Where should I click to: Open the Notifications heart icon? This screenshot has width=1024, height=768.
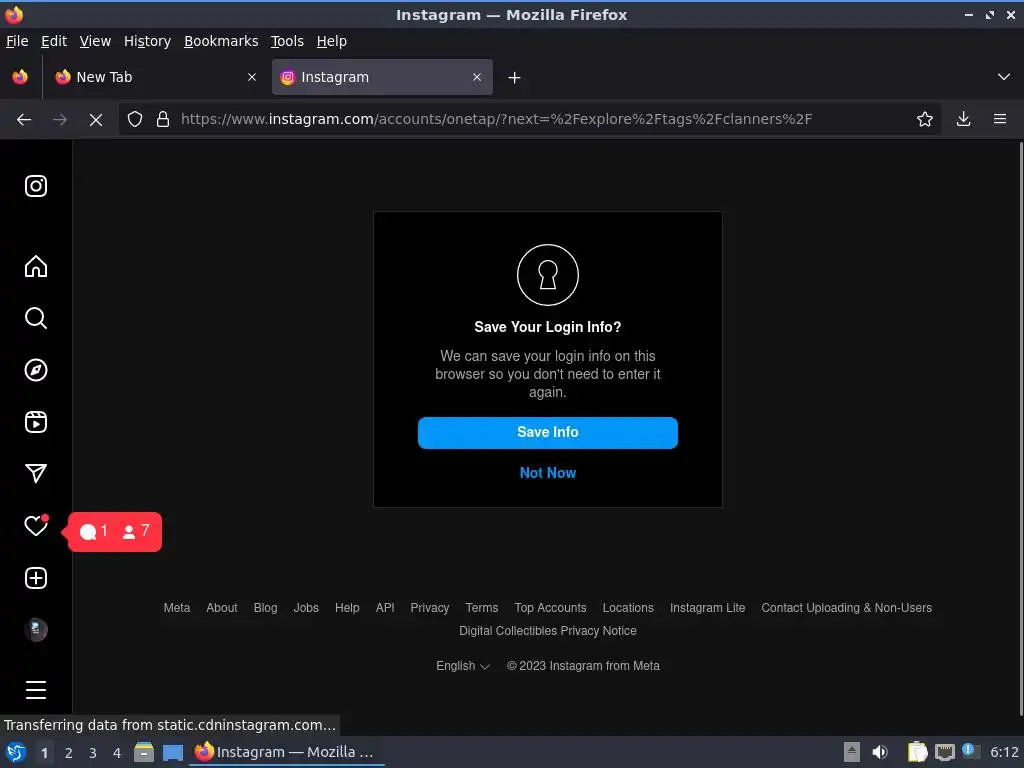(x=36, y=526)
